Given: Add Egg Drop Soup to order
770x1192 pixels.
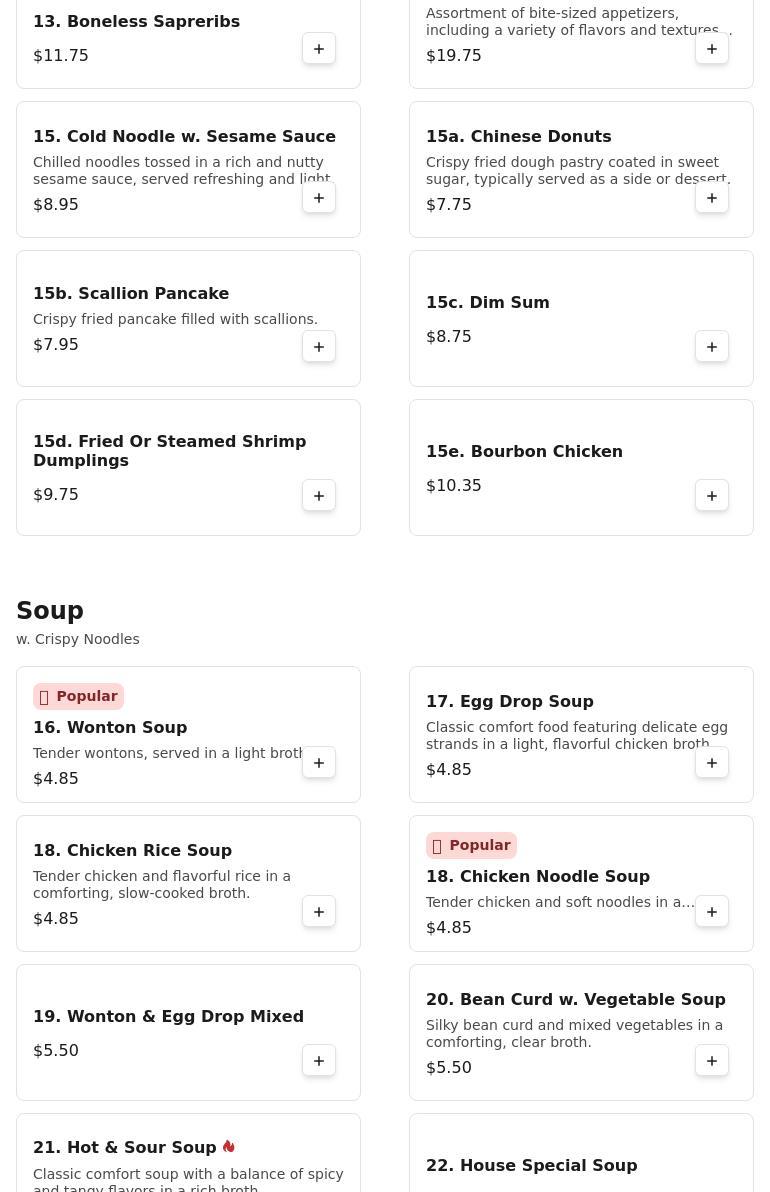Looking at the screenshot, I should (x=712, y=763).
